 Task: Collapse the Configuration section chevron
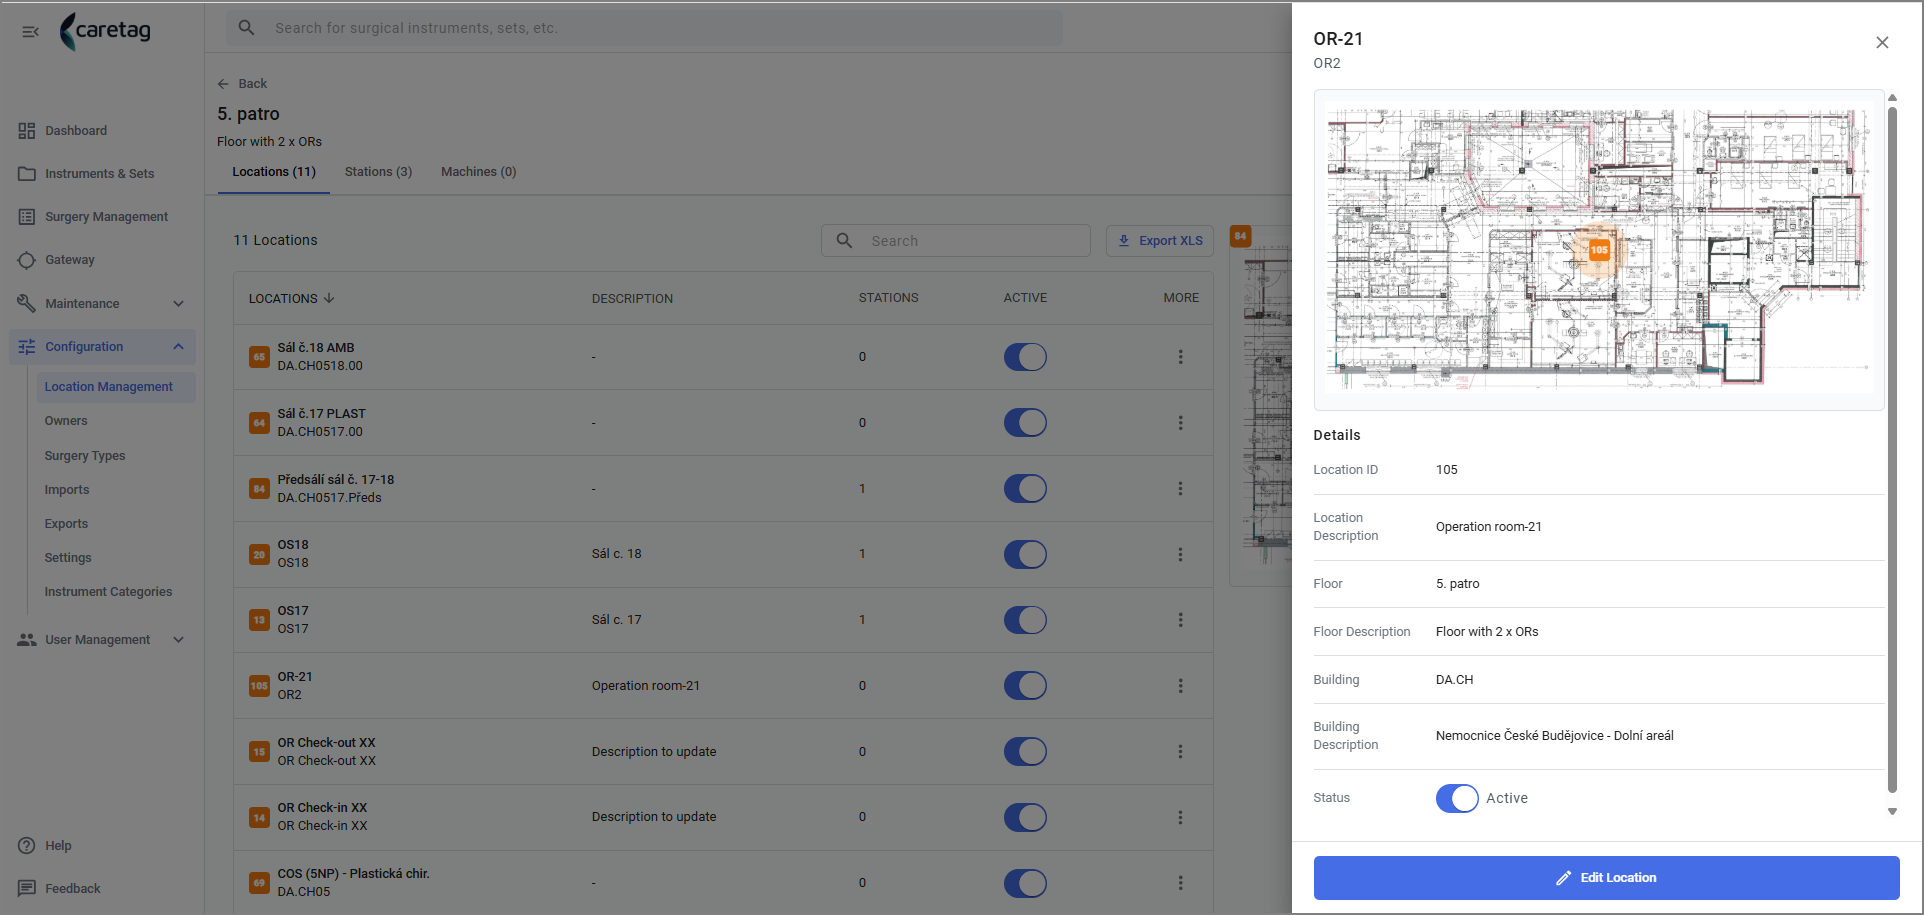(178, 347)
